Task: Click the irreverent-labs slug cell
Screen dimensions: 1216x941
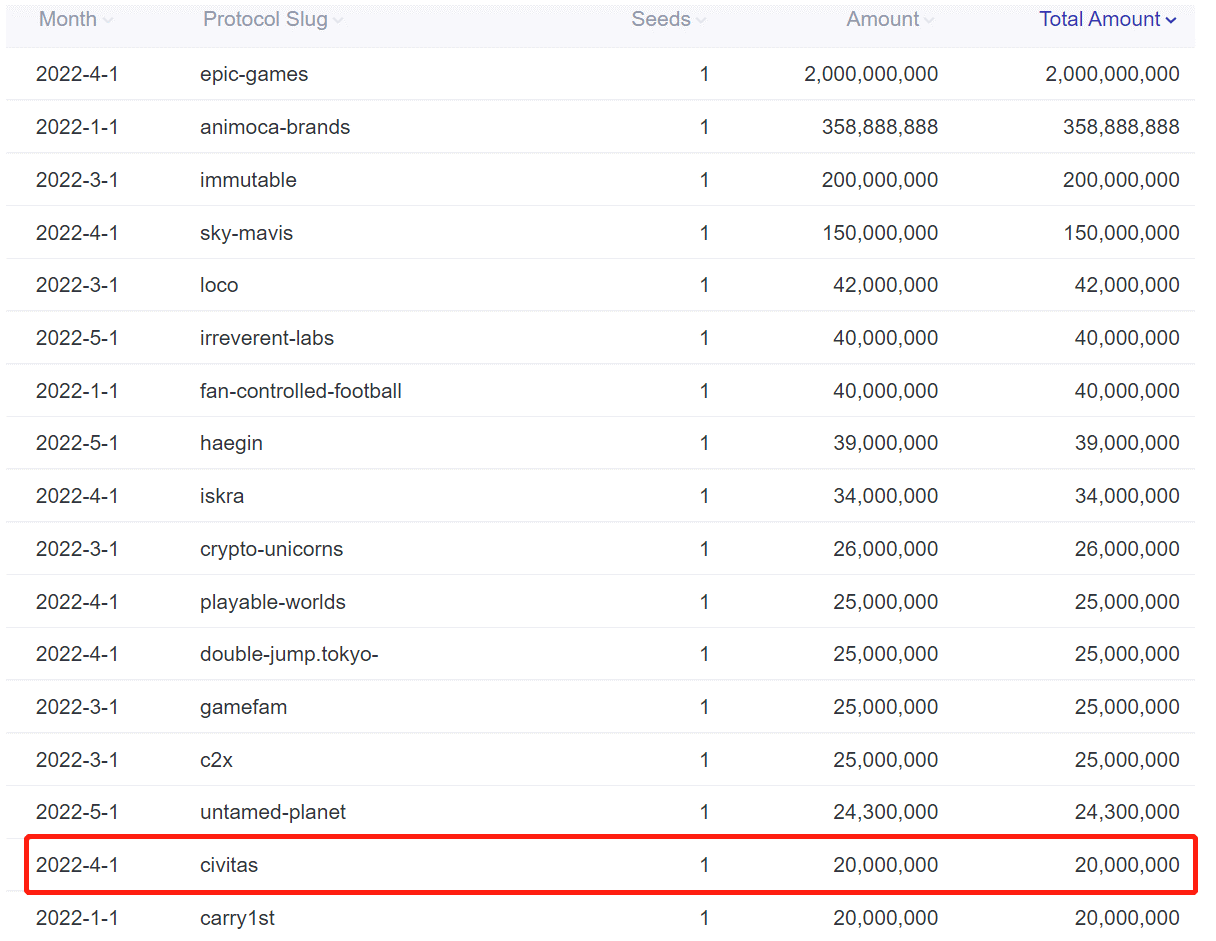Action: pyautogui.click(x=267, y=338)
